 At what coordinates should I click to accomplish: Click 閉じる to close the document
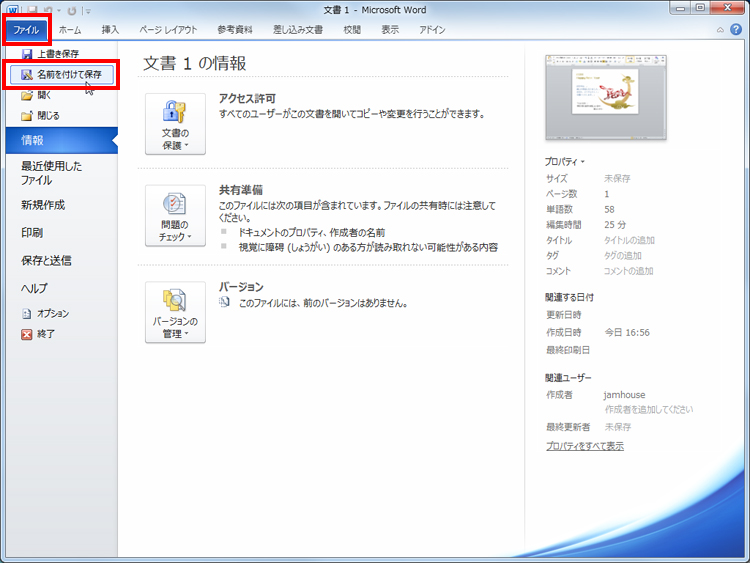(41, 115)
